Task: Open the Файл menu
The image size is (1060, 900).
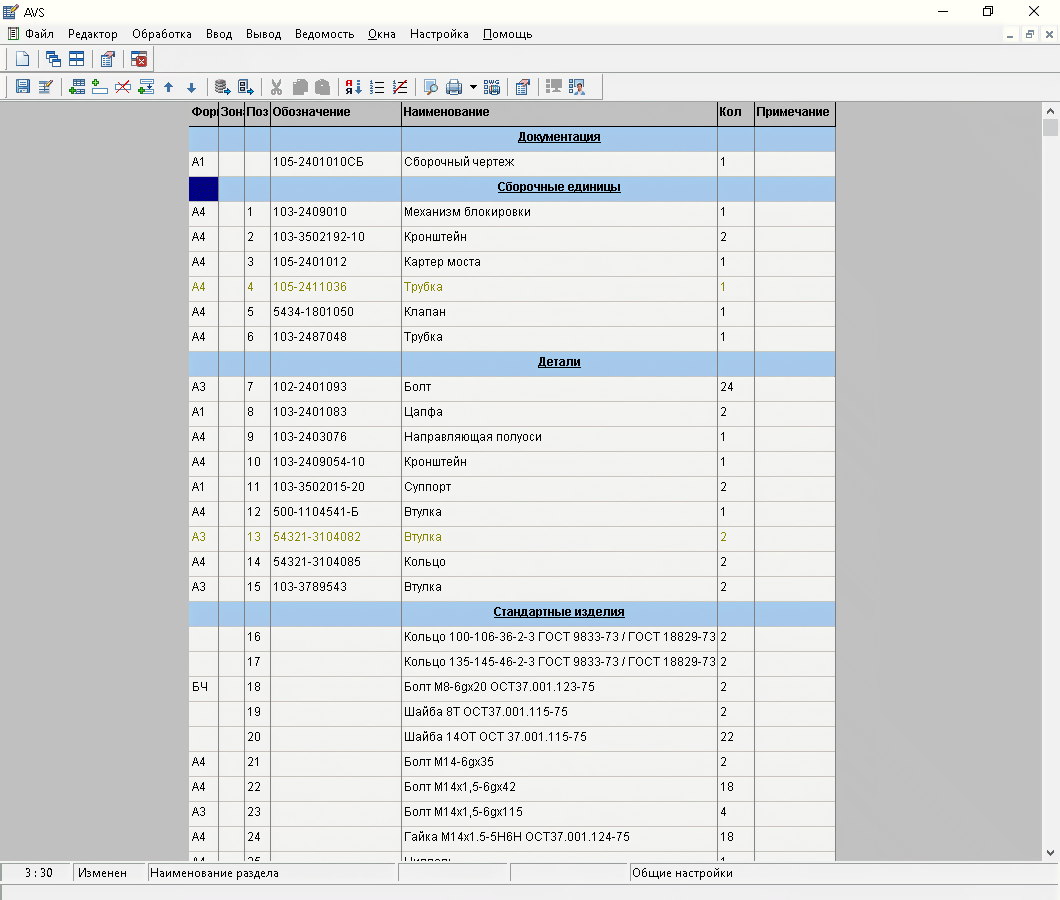Action: [x=39, y=34]
